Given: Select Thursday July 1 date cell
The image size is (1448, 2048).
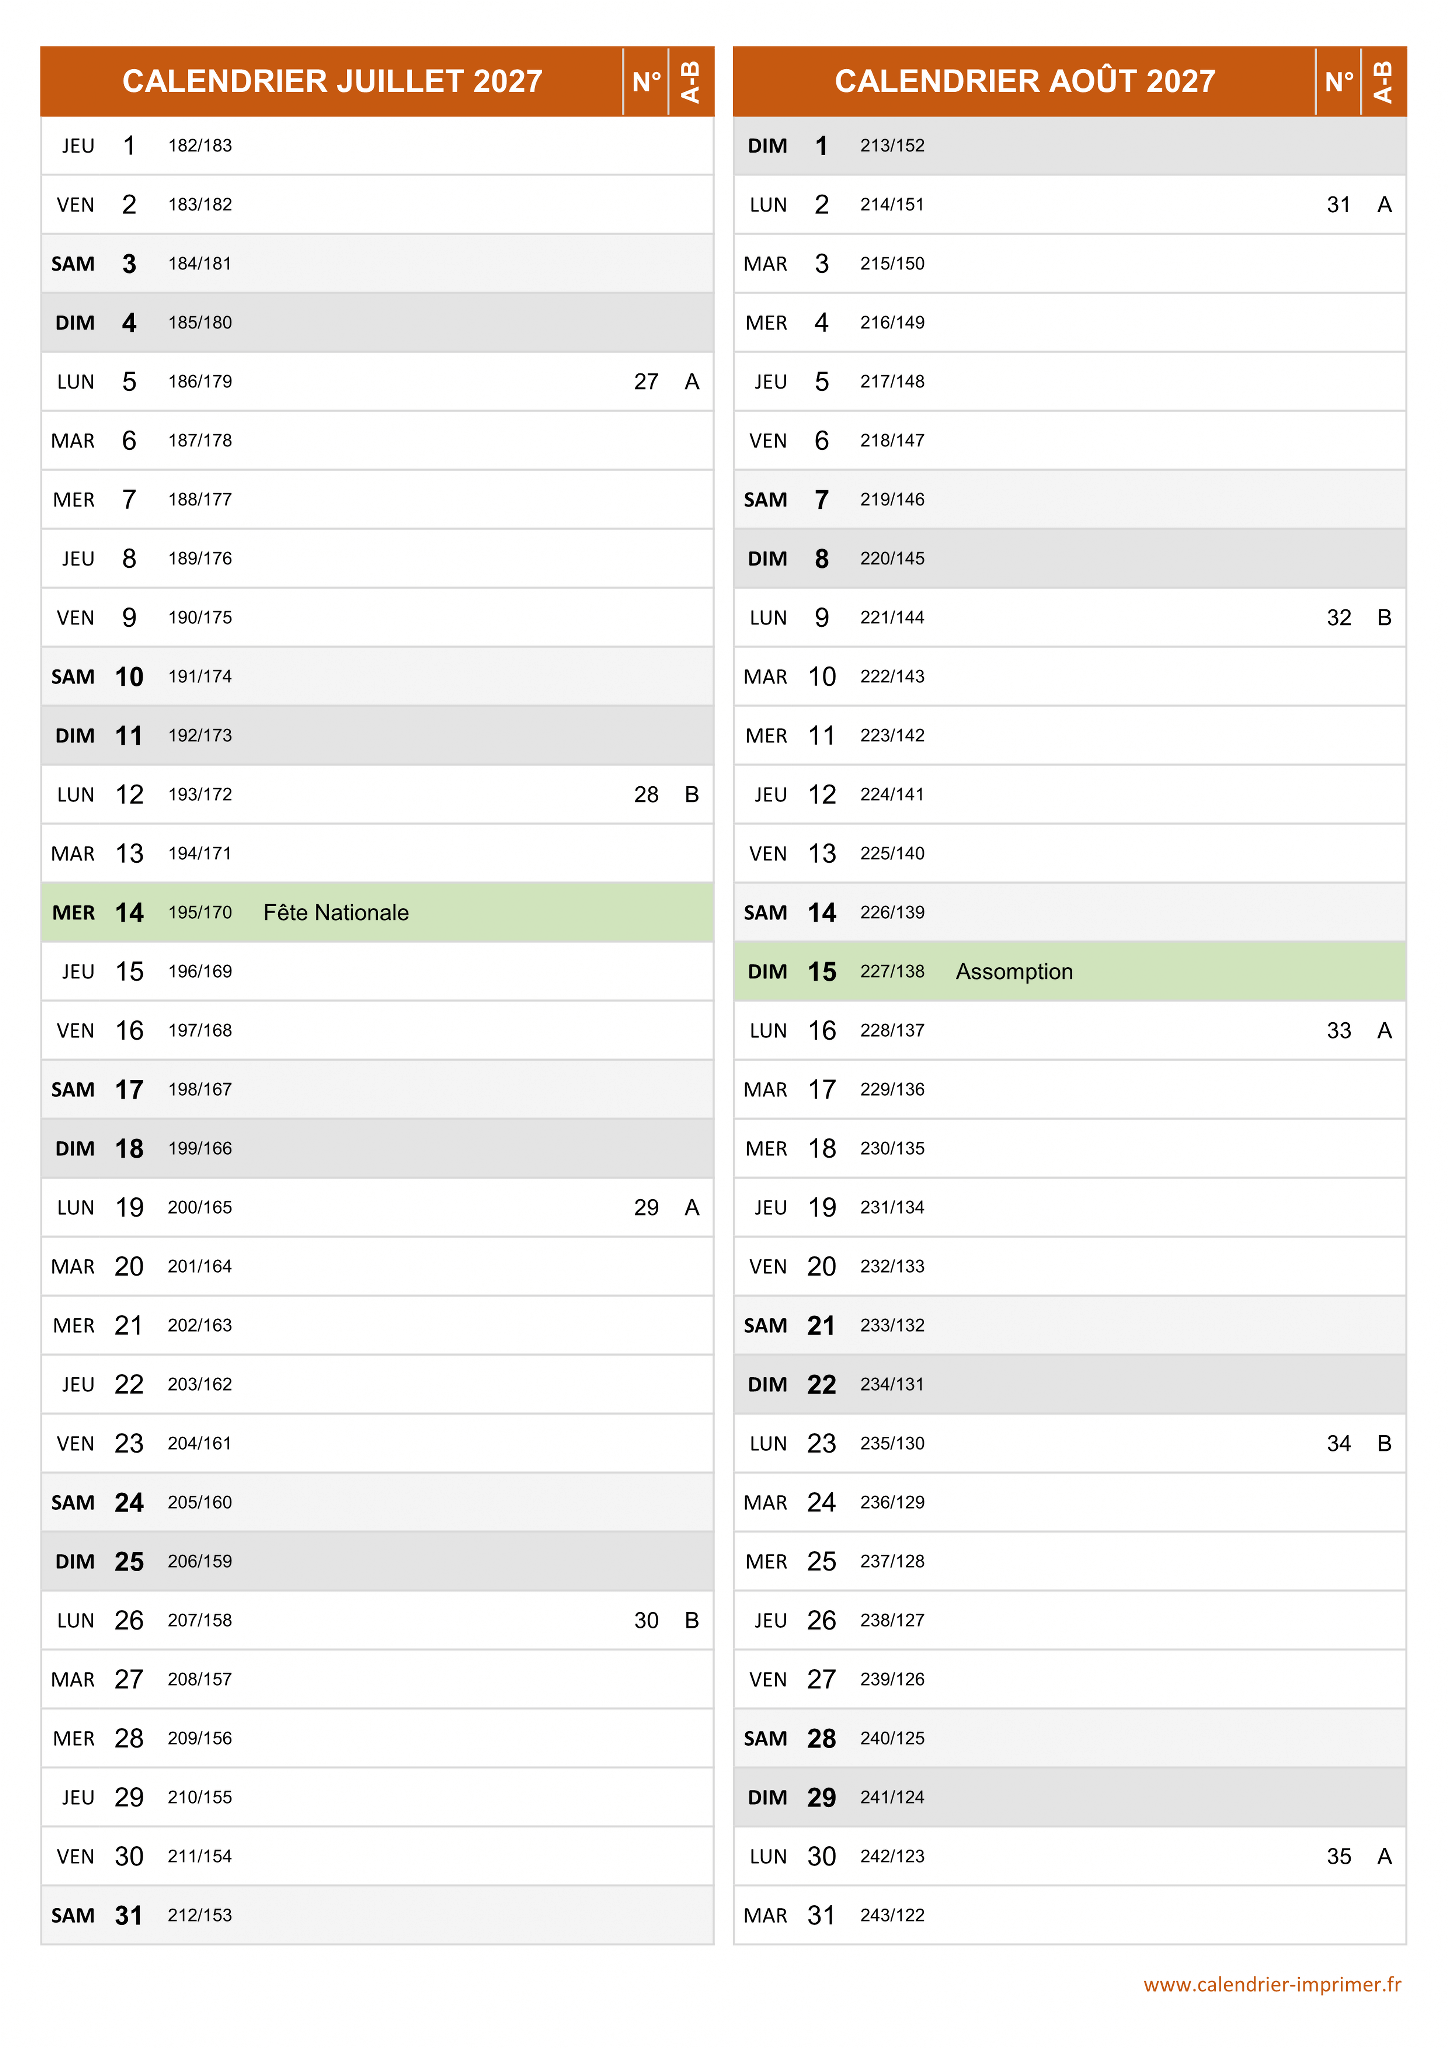Looking at the screenshot, I should [129, 146].
